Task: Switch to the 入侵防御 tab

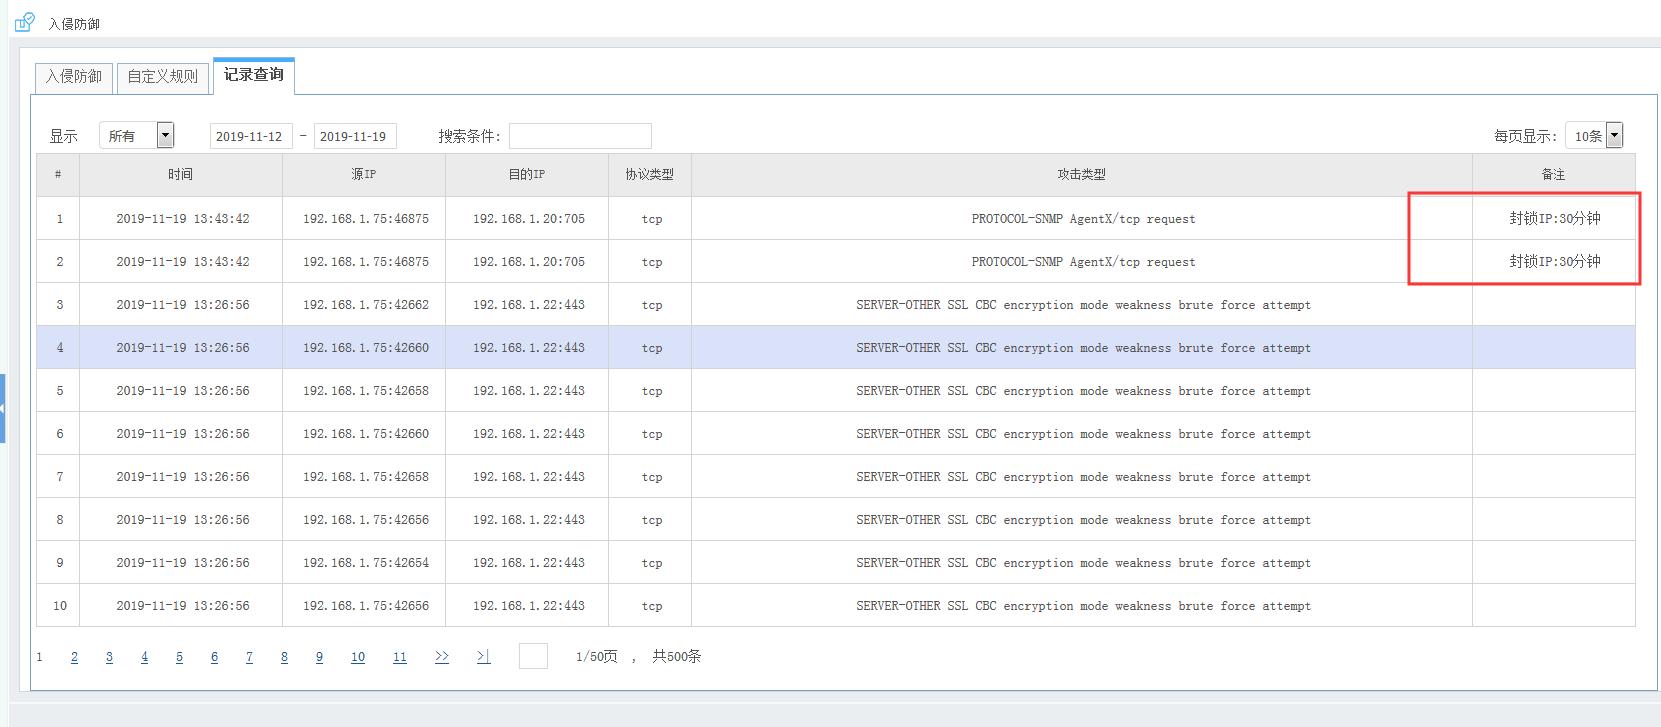Action: (74, 77)
